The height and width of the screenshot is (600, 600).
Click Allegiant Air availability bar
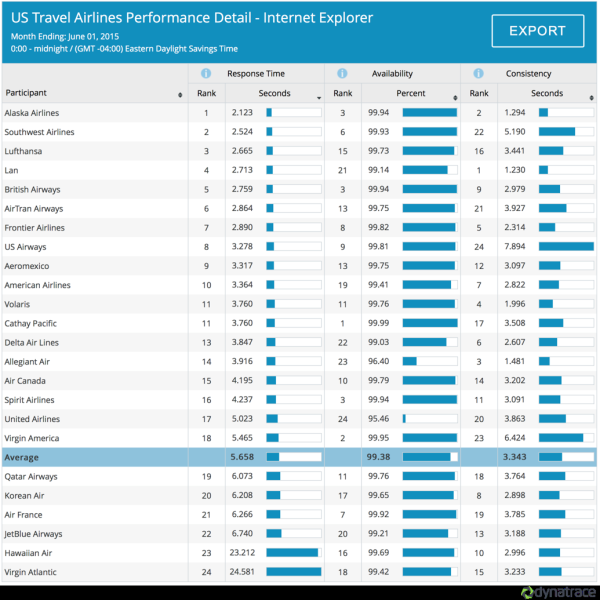click(430, 361)
